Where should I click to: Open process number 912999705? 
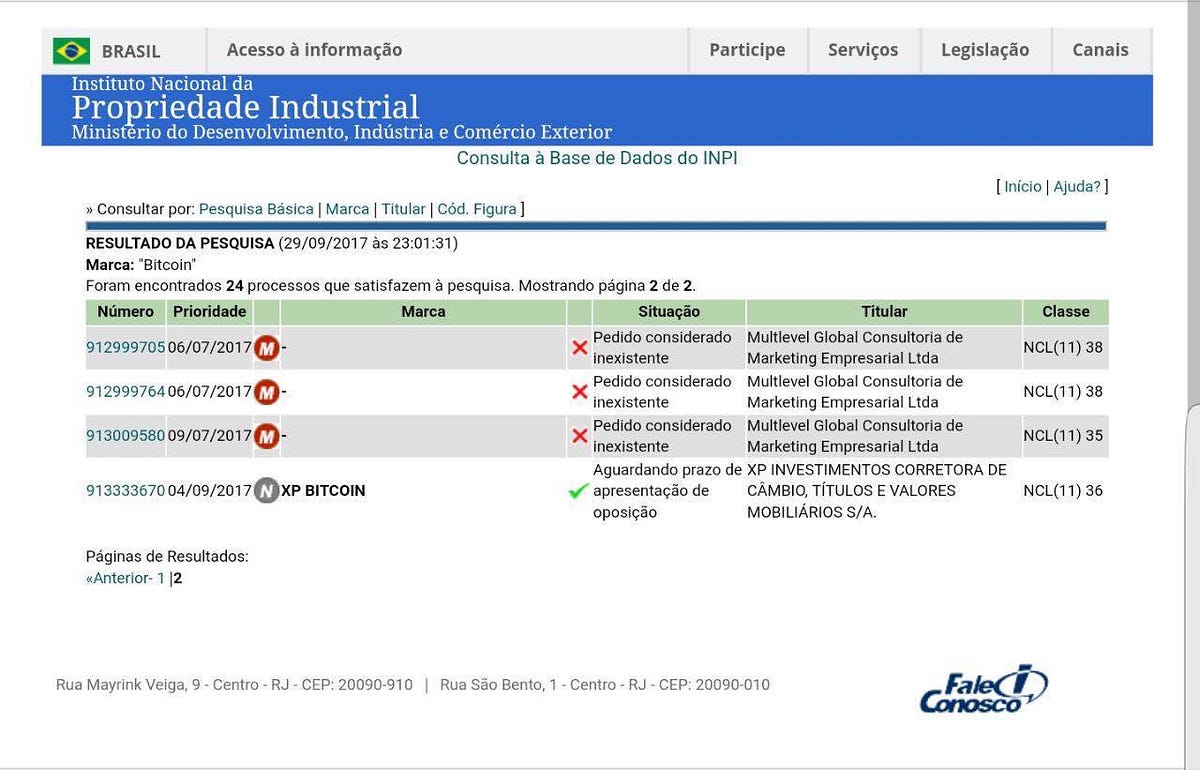click(126, 348)
